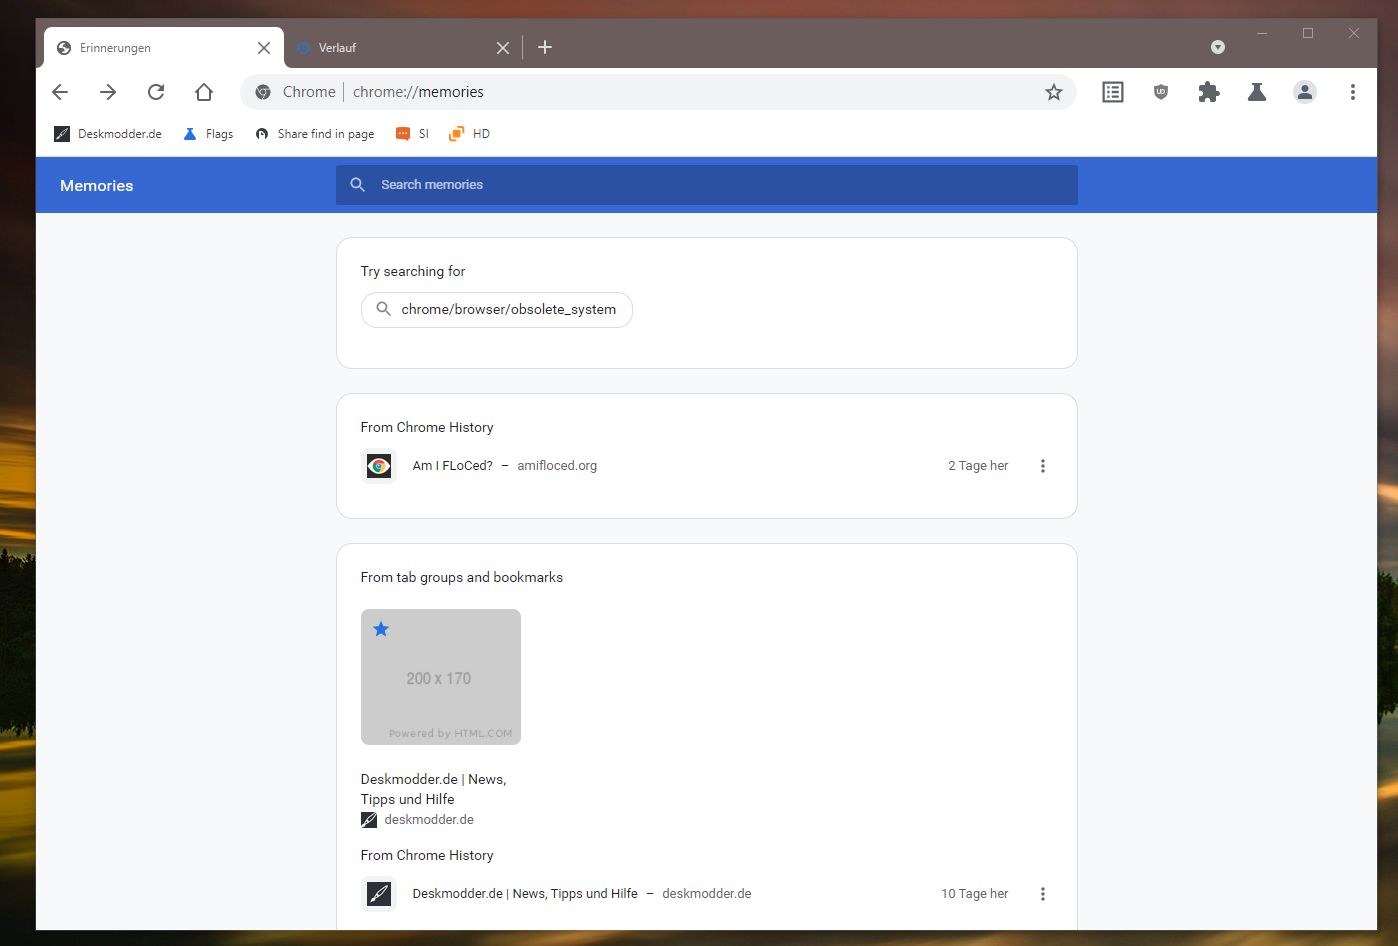Bookmark this page with the star icon

point(1053,92)
